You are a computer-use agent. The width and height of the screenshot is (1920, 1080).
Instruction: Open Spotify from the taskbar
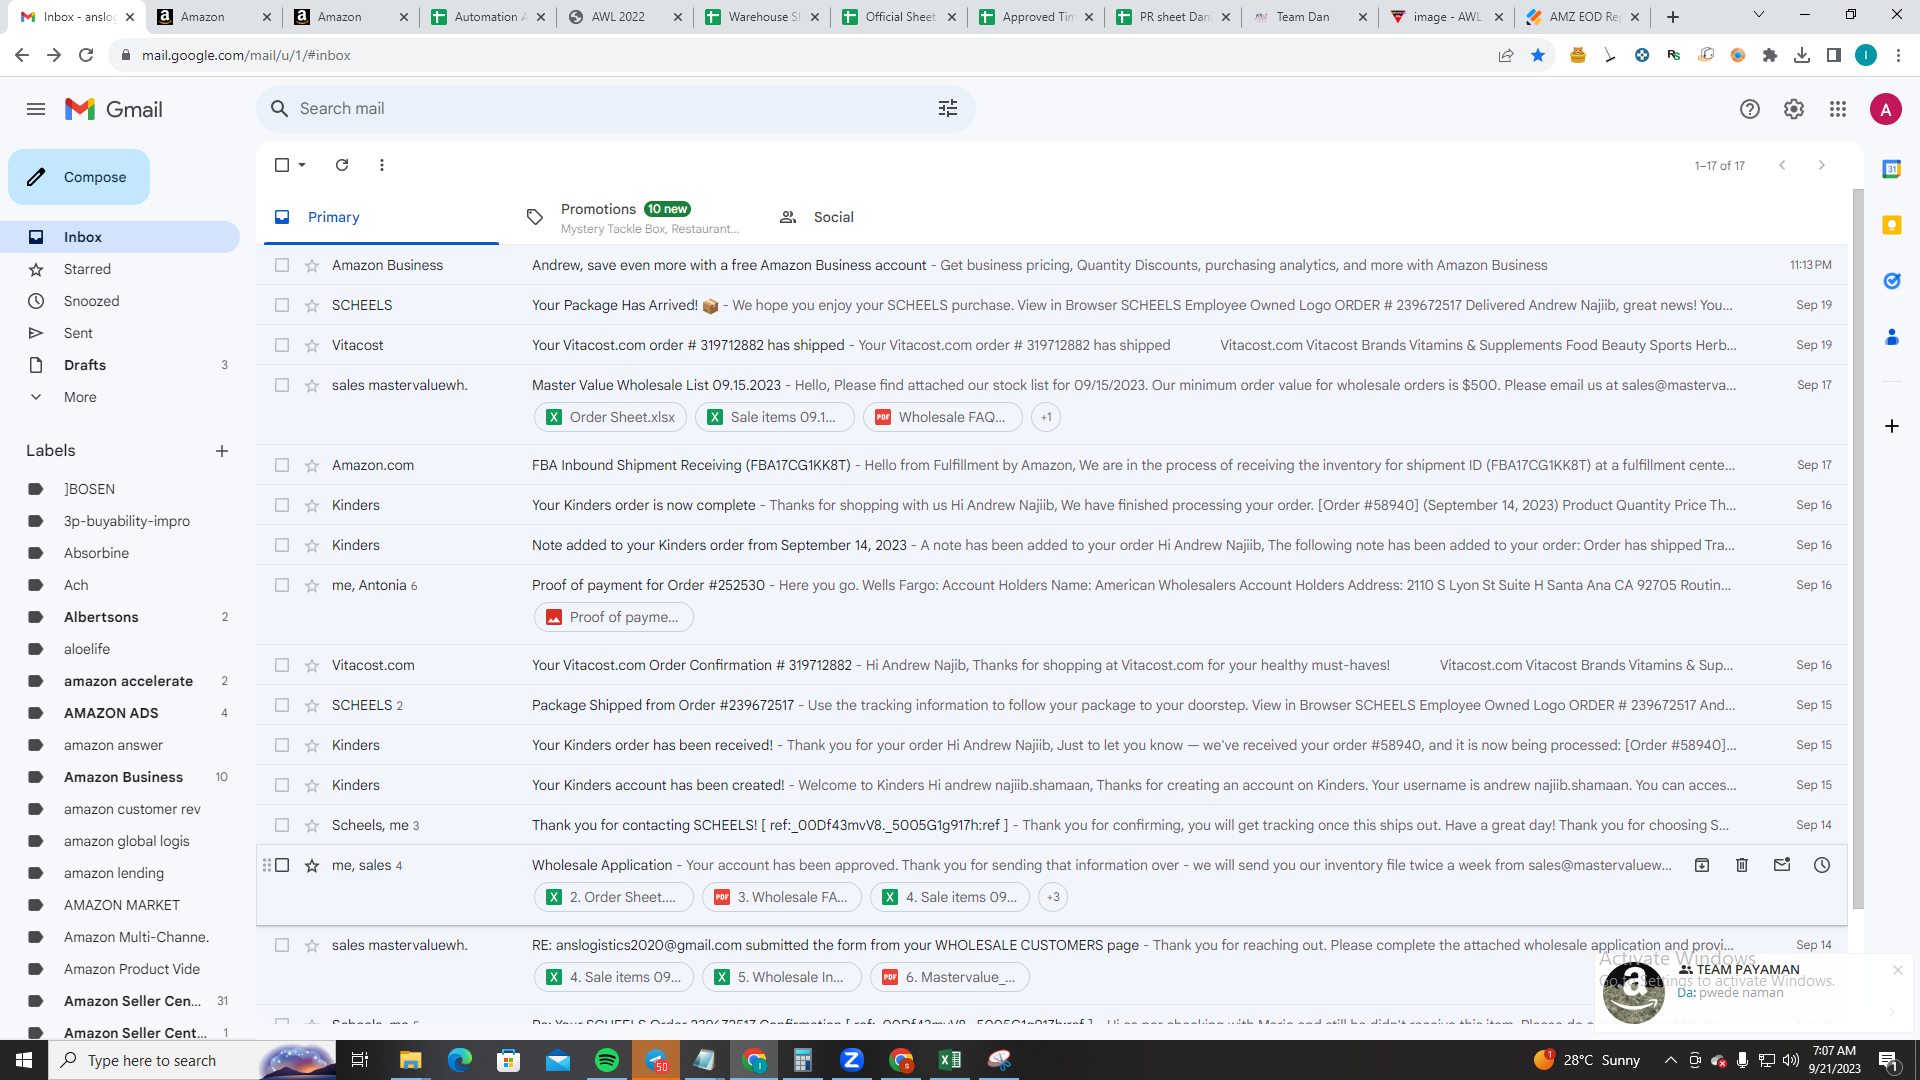(607, 1060)
